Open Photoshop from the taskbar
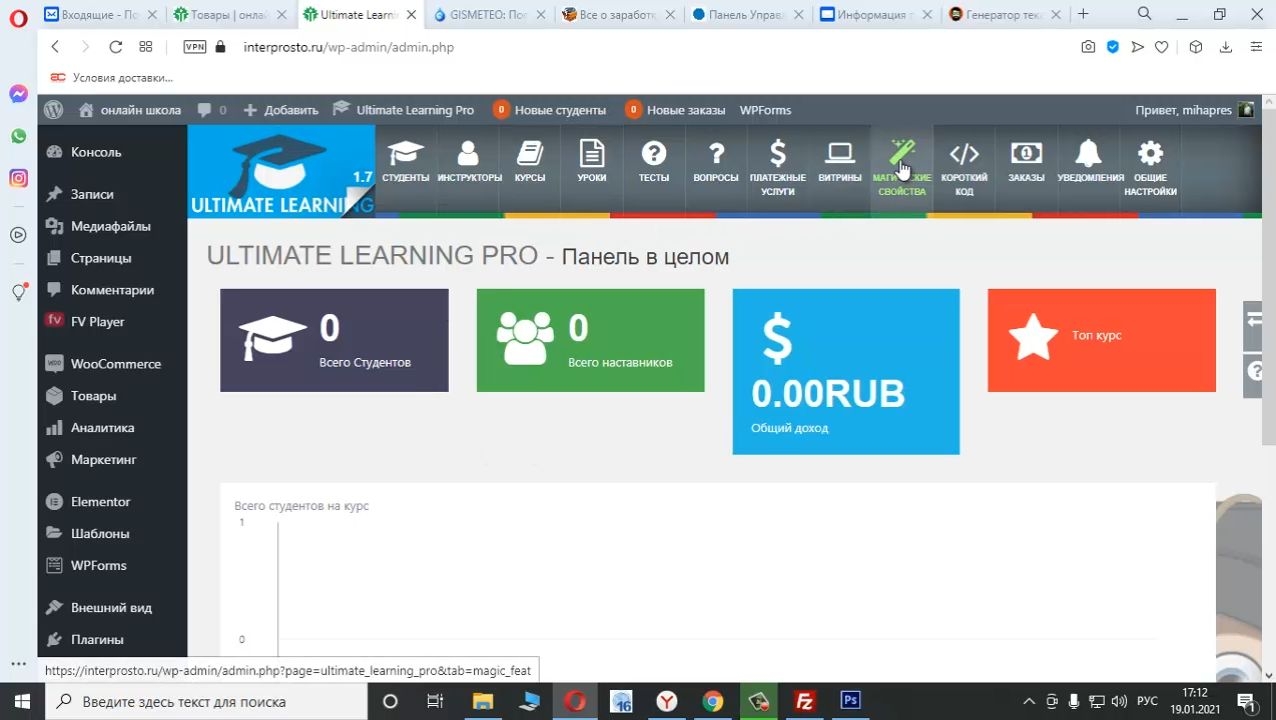1276x720 pixels. point(851,701)
